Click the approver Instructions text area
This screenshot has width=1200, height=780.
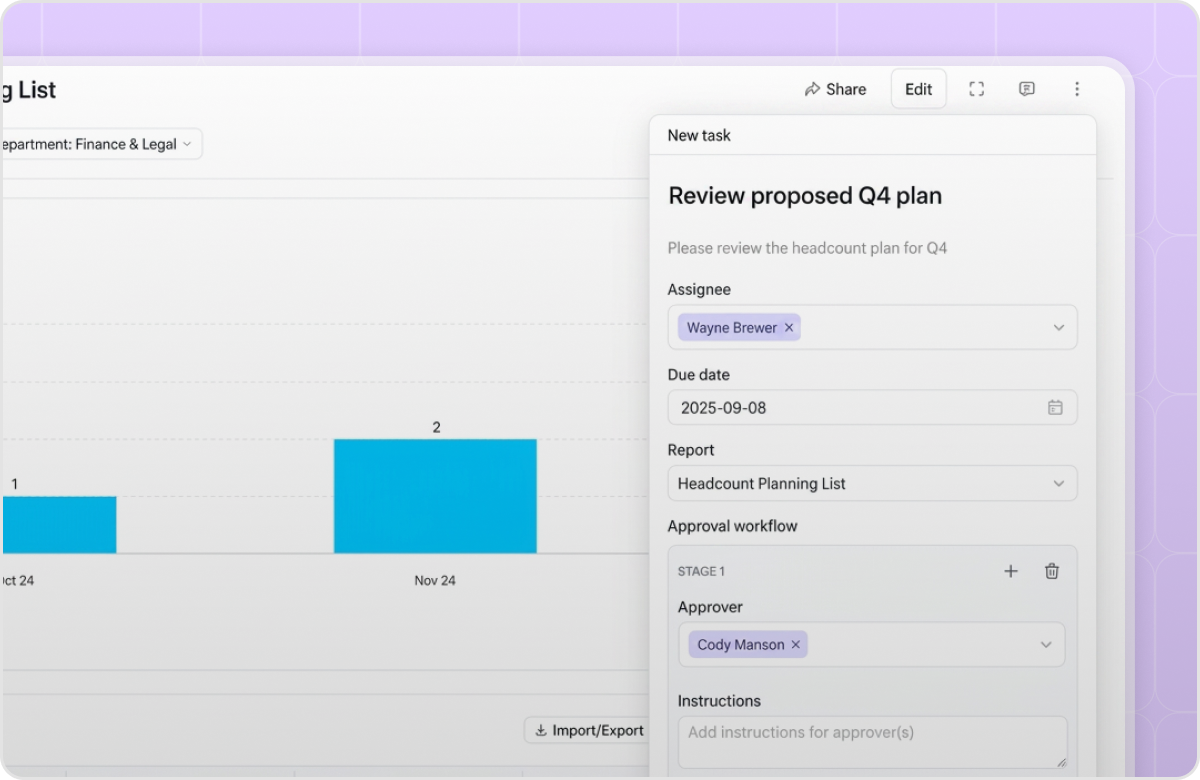(872, 742)
